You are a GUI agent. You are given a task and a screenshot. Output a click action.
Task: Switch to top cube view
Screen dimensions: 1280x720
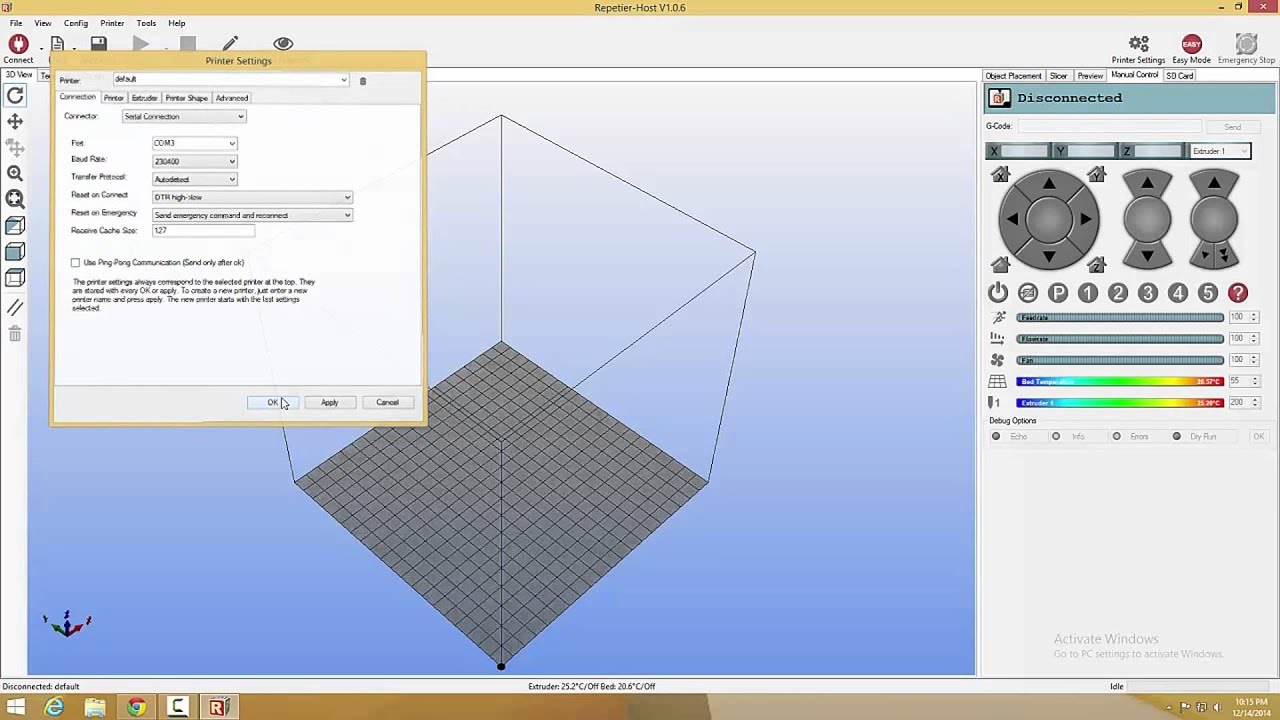click(15, 278)
